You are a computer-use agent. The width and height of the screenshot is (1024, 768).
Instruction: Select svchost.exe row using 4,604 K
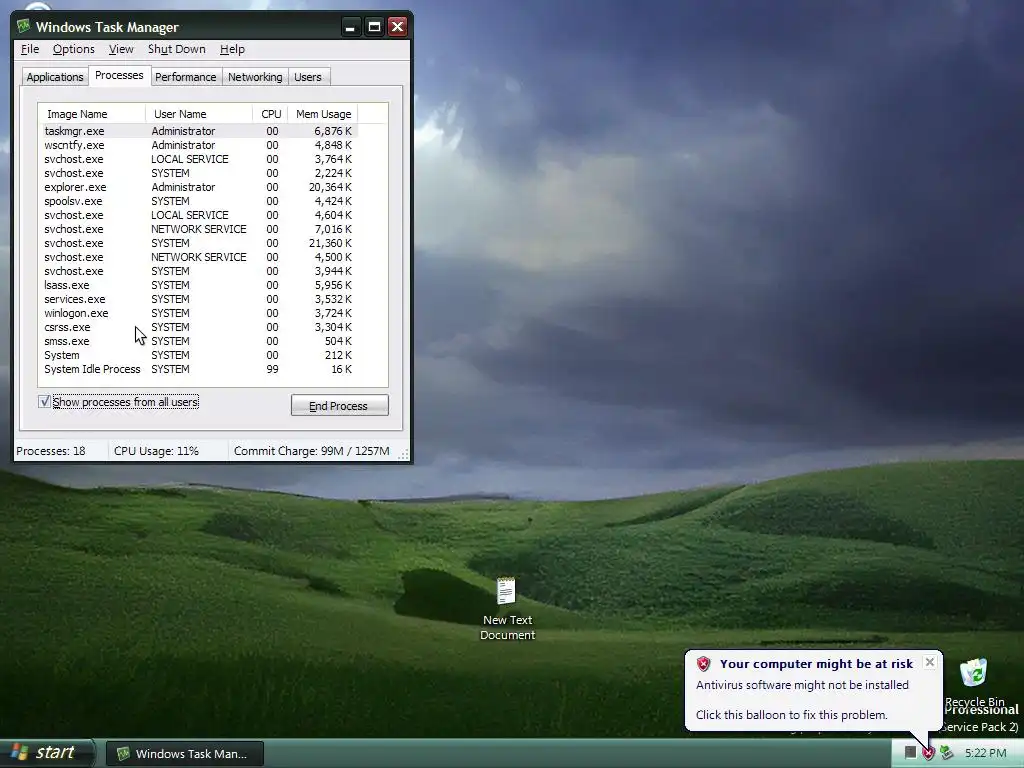coord(199,215)
